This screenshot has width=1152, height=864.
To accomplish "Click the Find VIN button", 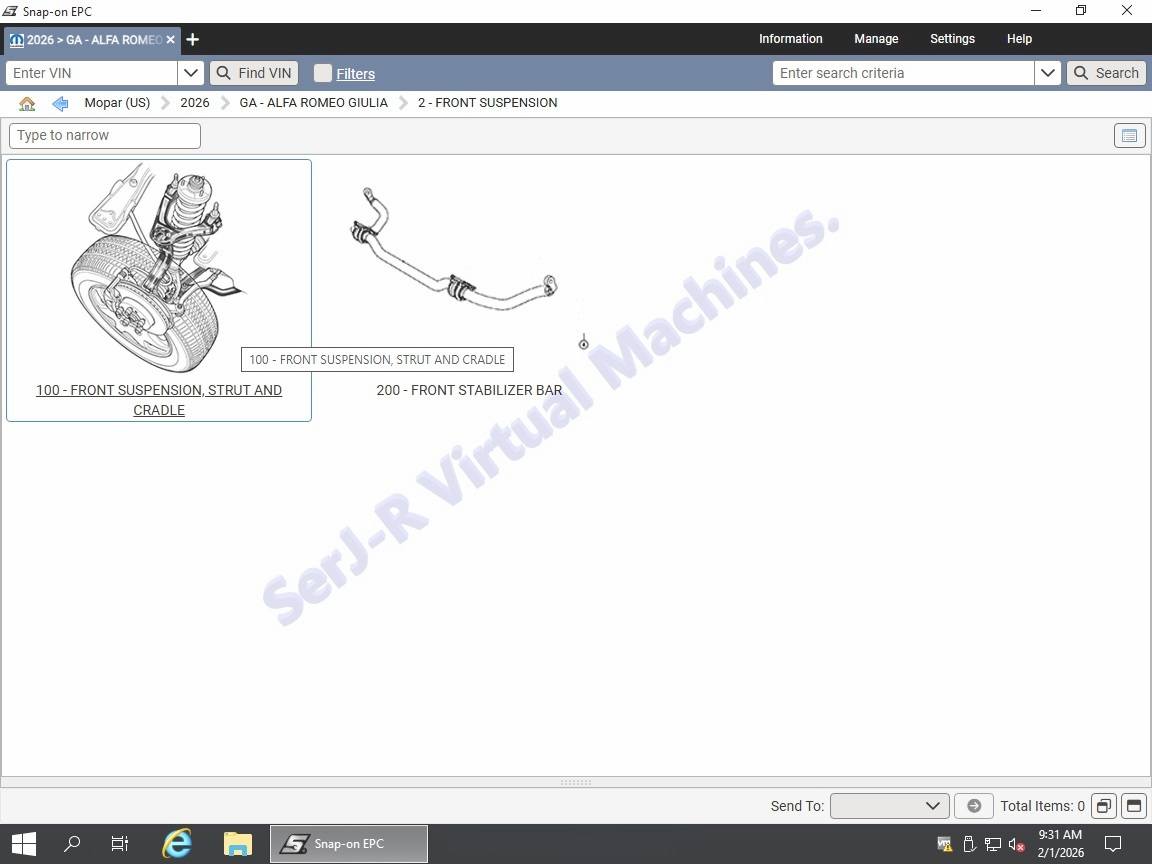I will coord(254,73).
